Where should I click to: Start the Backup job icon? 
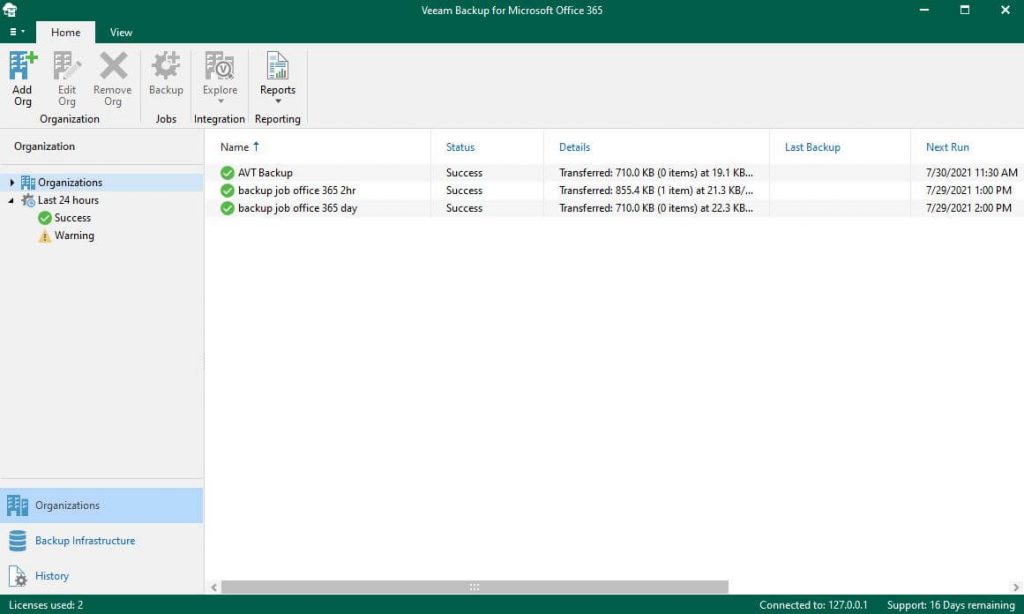pyautogui.click(x=165, y=66)
